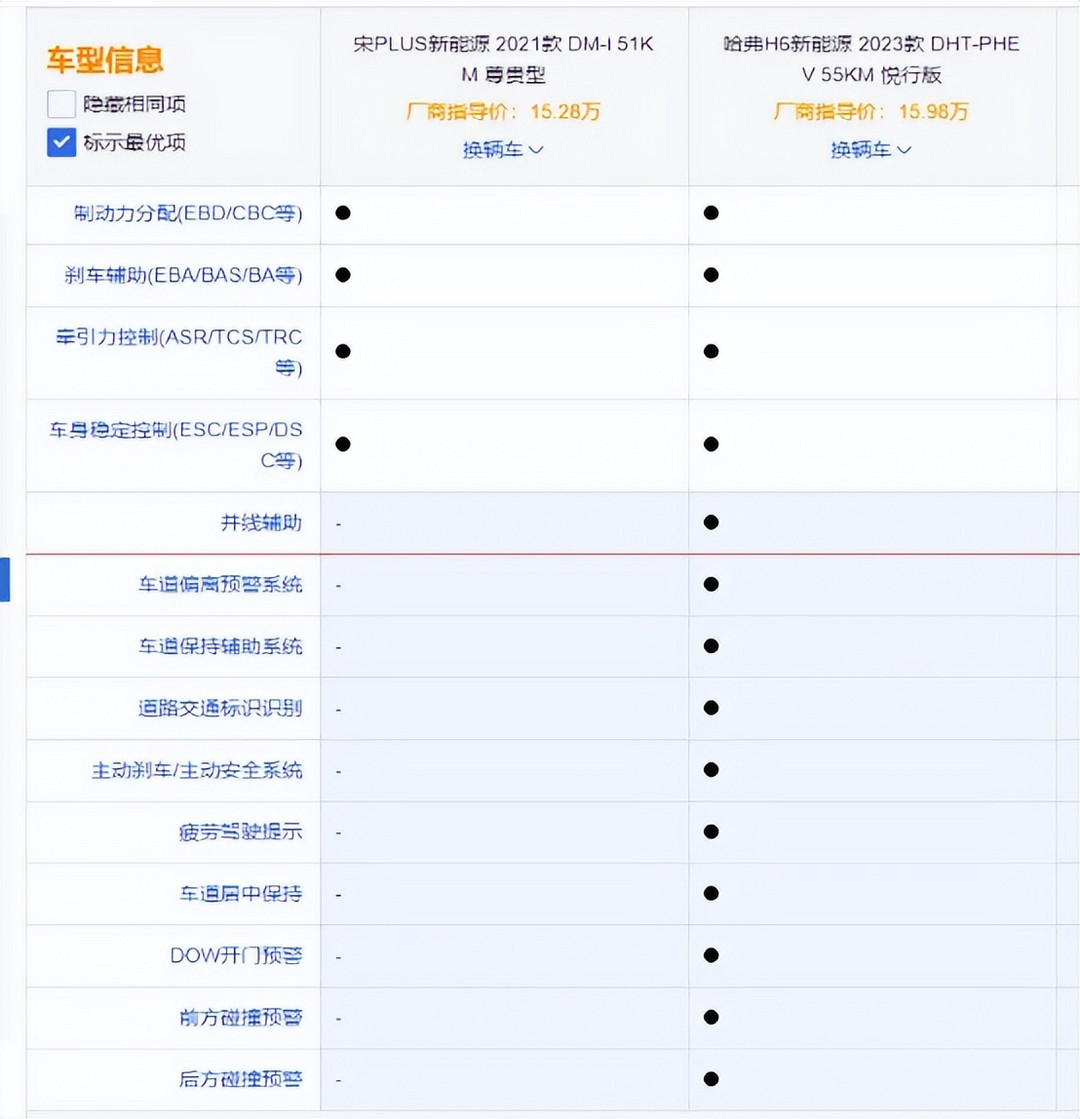Click 宋PLUS dash in 疲劳驾驶提示 row
The height and width of the screenshot is (1119, 1080).
(x=338, y=834)
